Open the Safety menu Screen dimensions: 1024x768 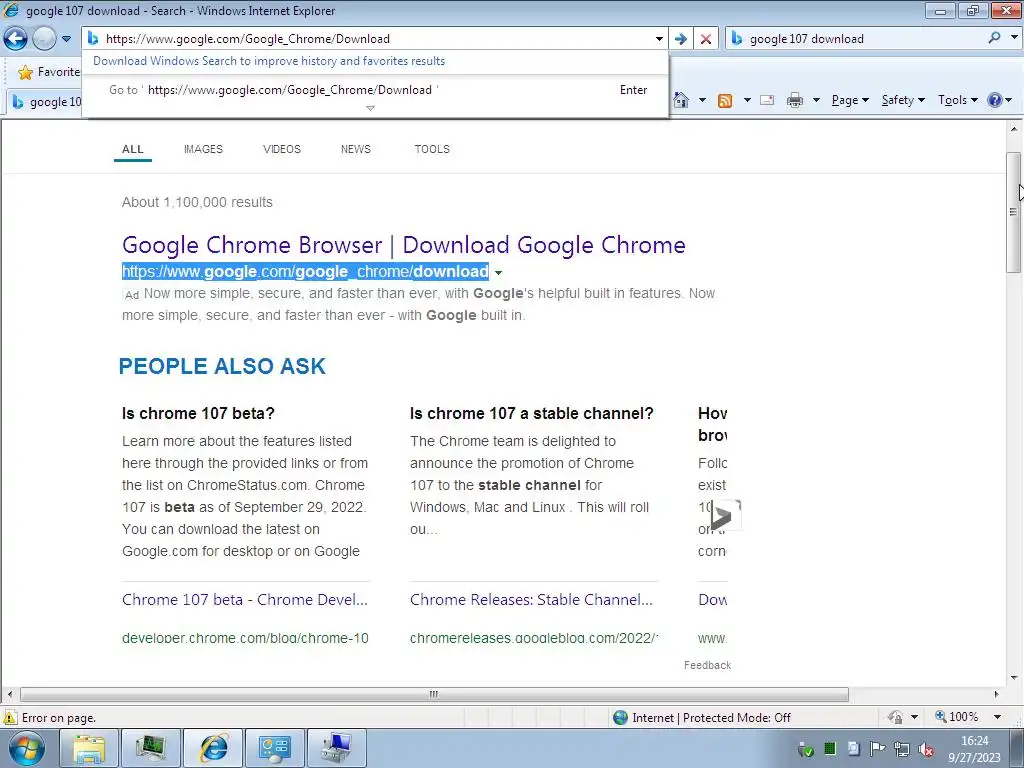click(x=903, y=100)
